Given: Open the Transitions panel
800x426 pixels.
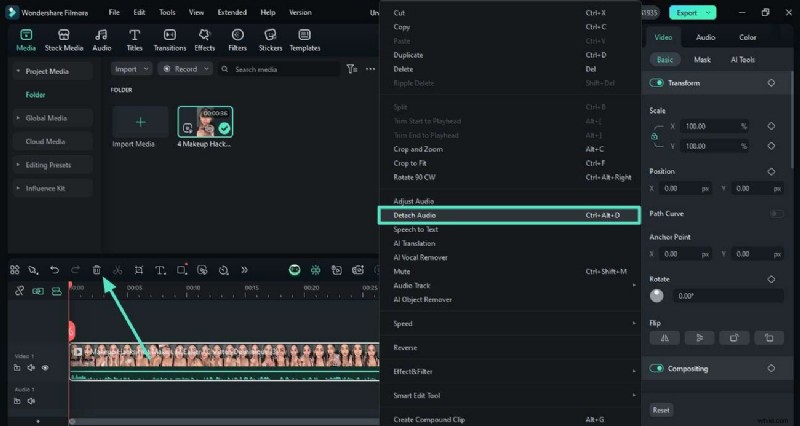Looking at the screenshot, I should click(169, 39).
